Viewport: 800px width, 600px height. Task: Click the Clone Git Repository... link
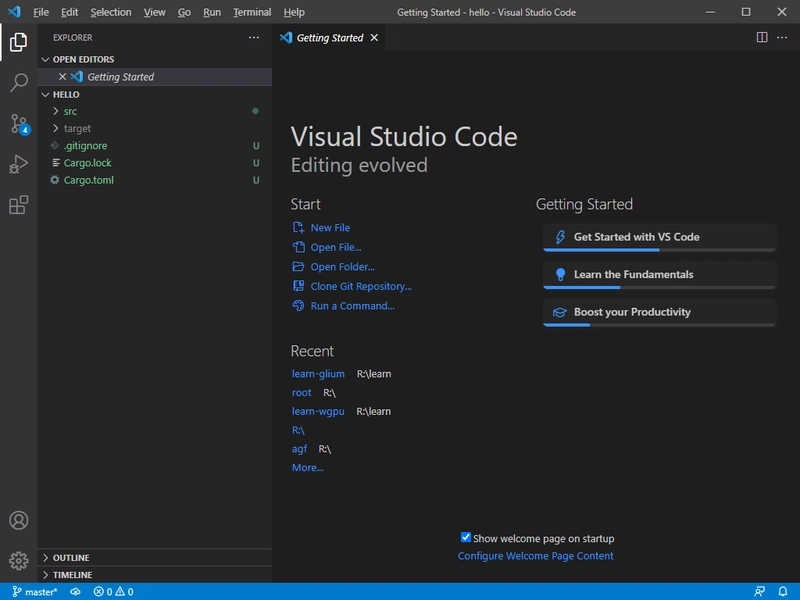(x=361, y=286)
